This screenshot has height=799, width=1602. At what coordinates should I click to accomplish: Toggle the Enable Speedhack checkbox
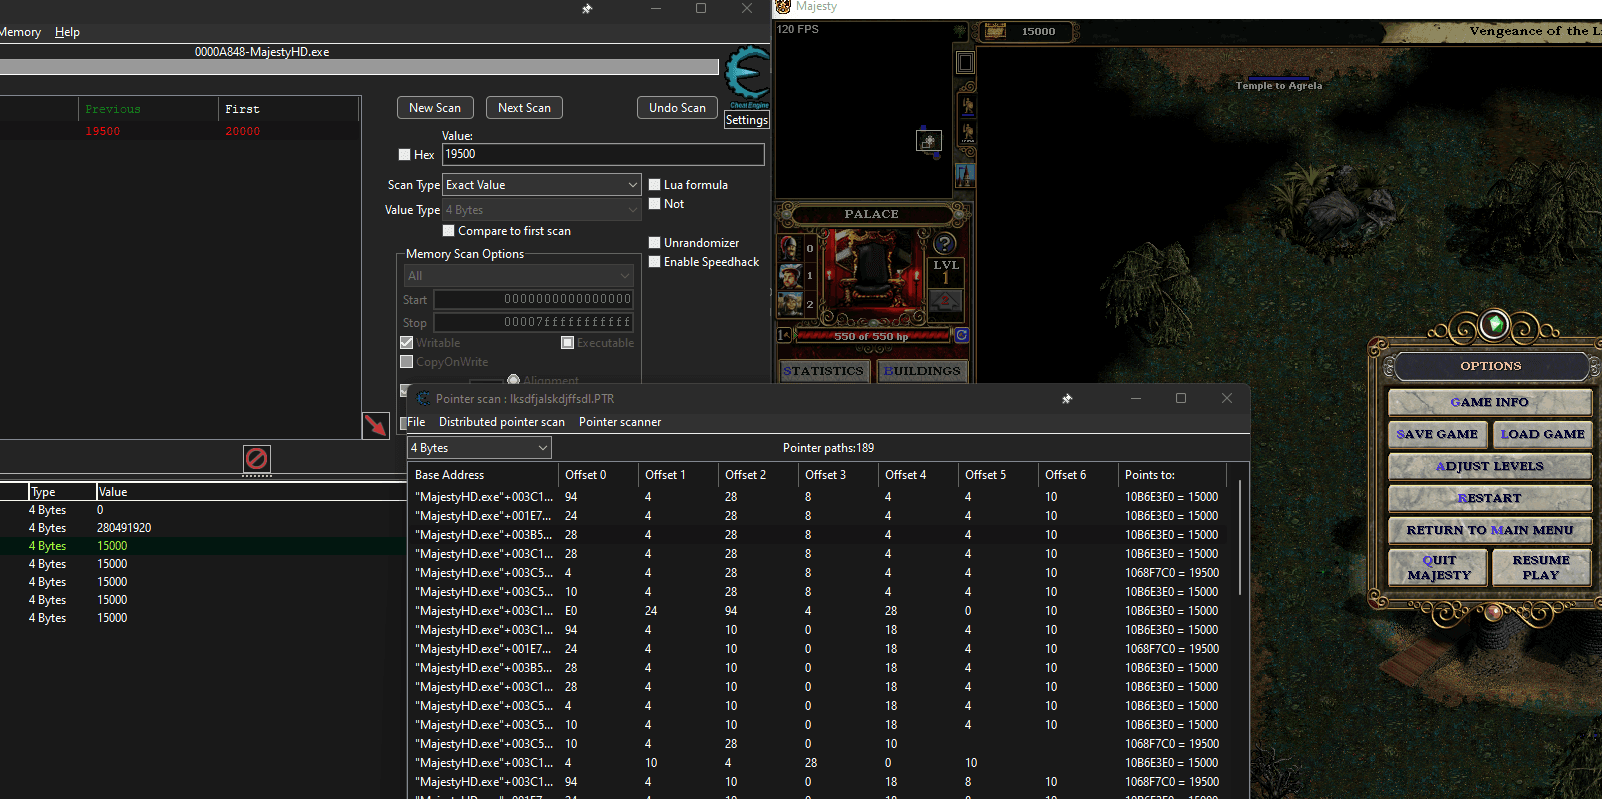click(x=655, y=262)
